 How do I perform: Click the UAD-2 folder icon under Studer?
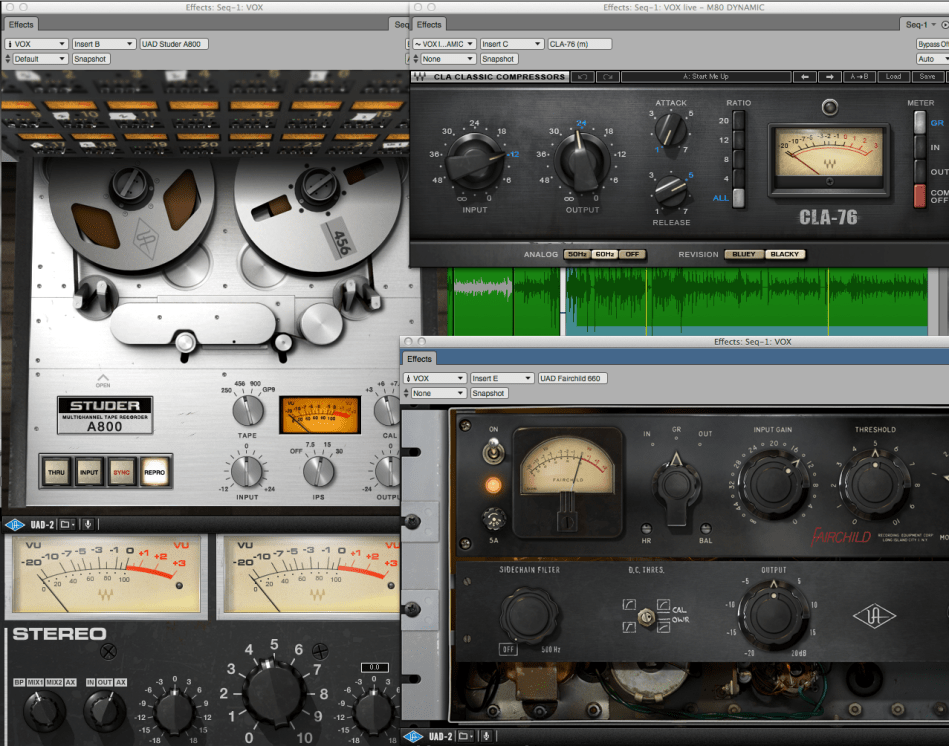pyautogui.click(x=67, y=523)
